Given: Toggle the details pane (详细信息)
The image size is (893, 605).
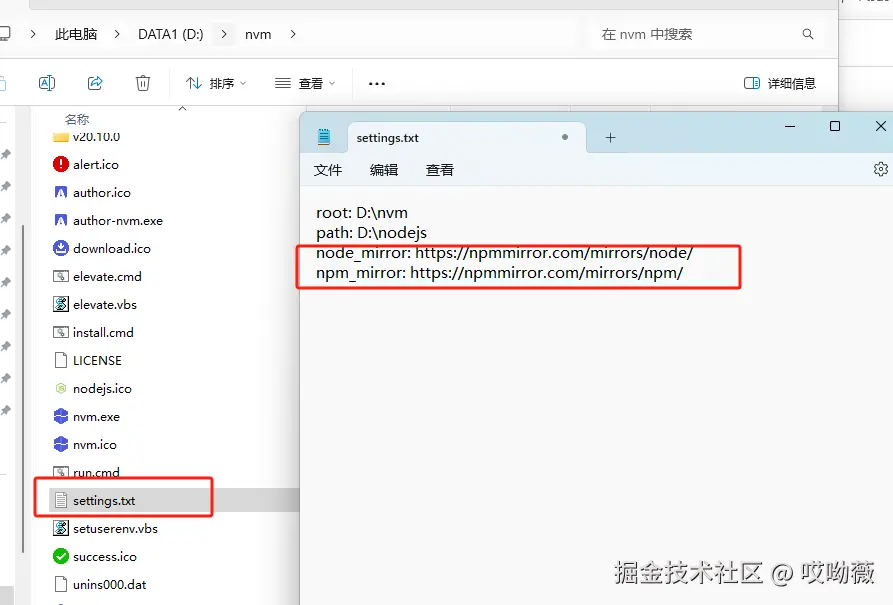Looking at the screenshot, I should click(780, 83).
